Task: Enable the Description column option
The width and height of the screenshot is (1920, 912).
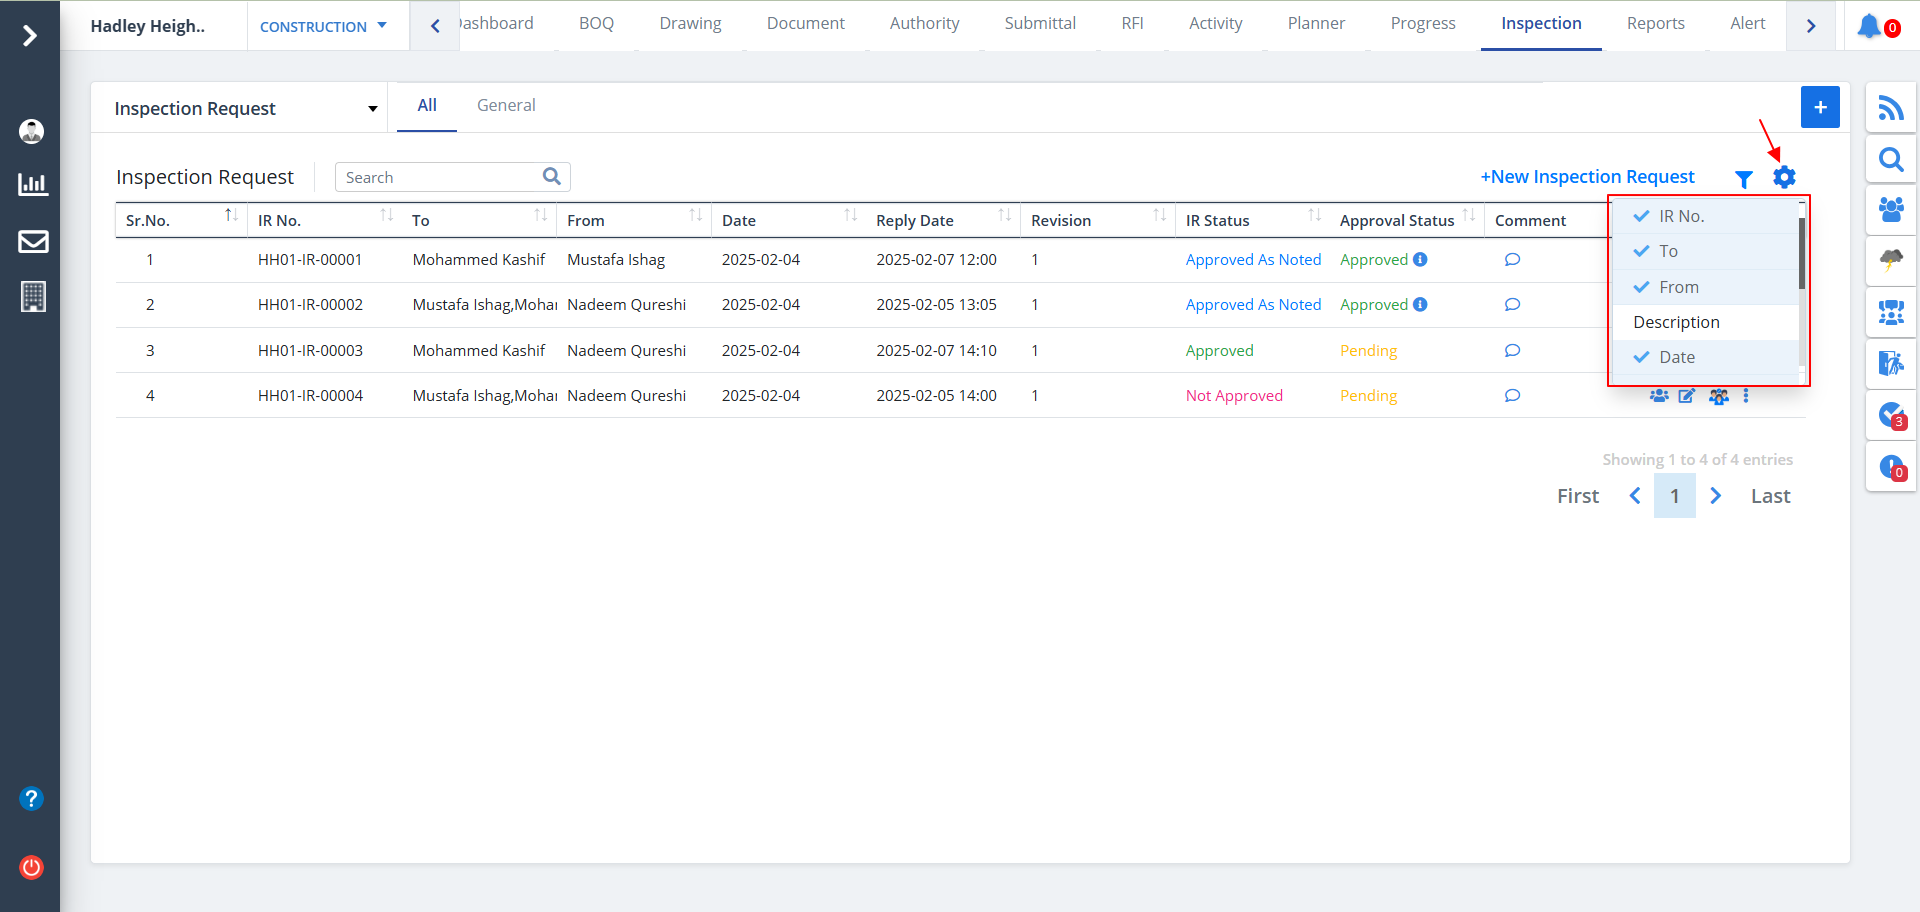Action: point(1676,322)
